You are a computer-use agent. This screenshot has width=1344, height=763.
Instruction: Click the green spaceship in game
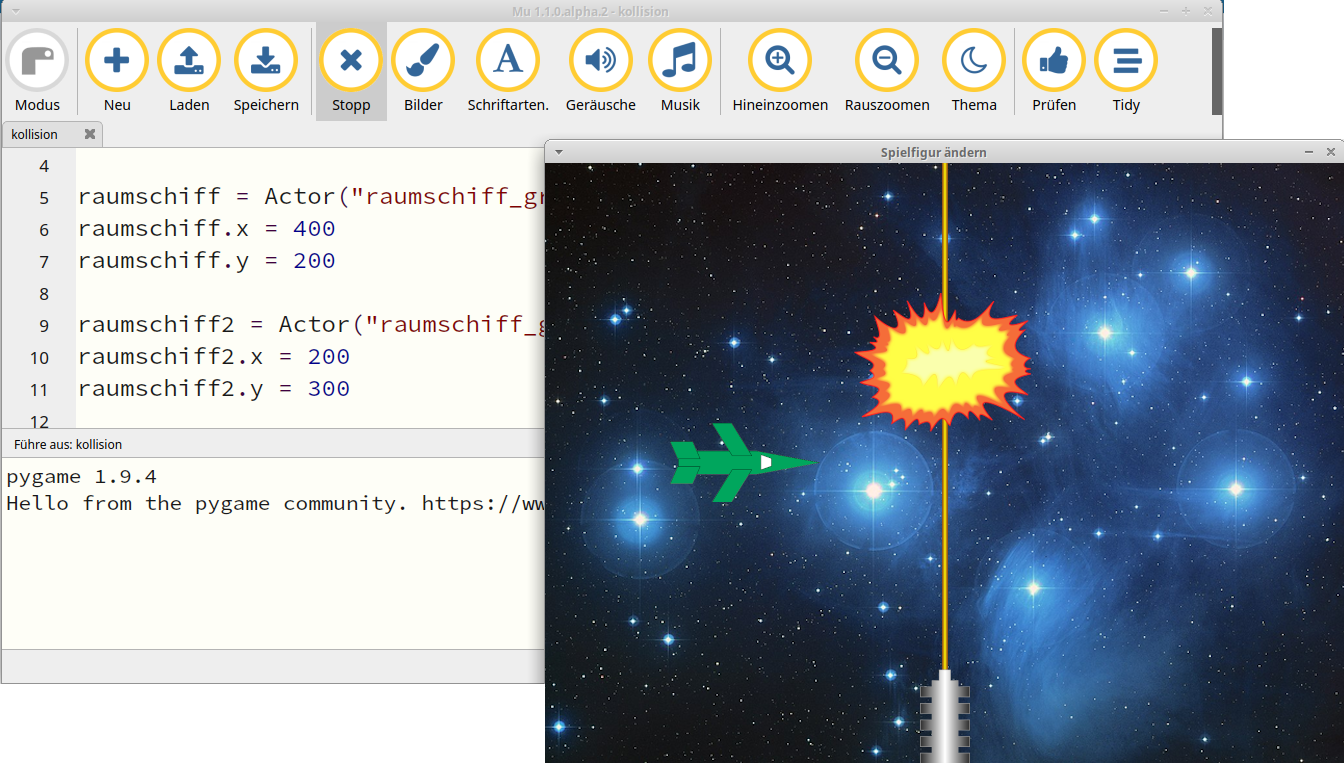[736, 463]
